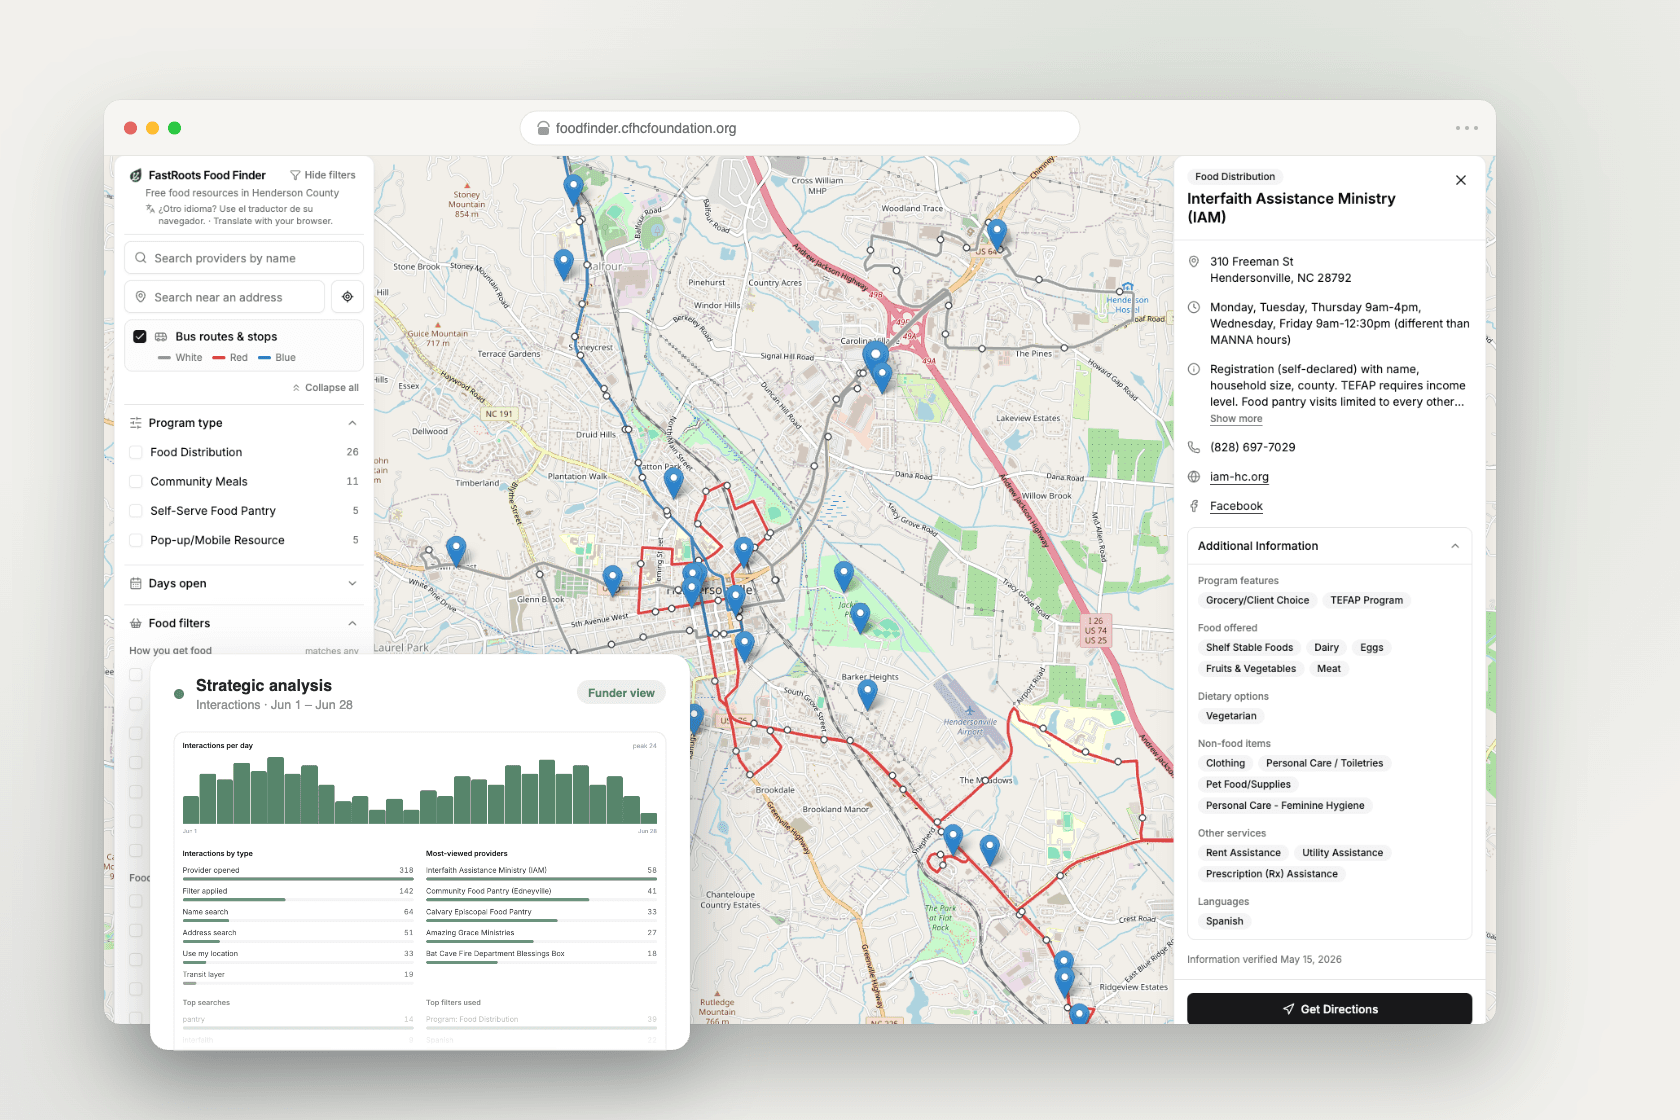
Task: Click the map pin near US 64 top right
Action: pyautogui.click(x=996, y=234)
